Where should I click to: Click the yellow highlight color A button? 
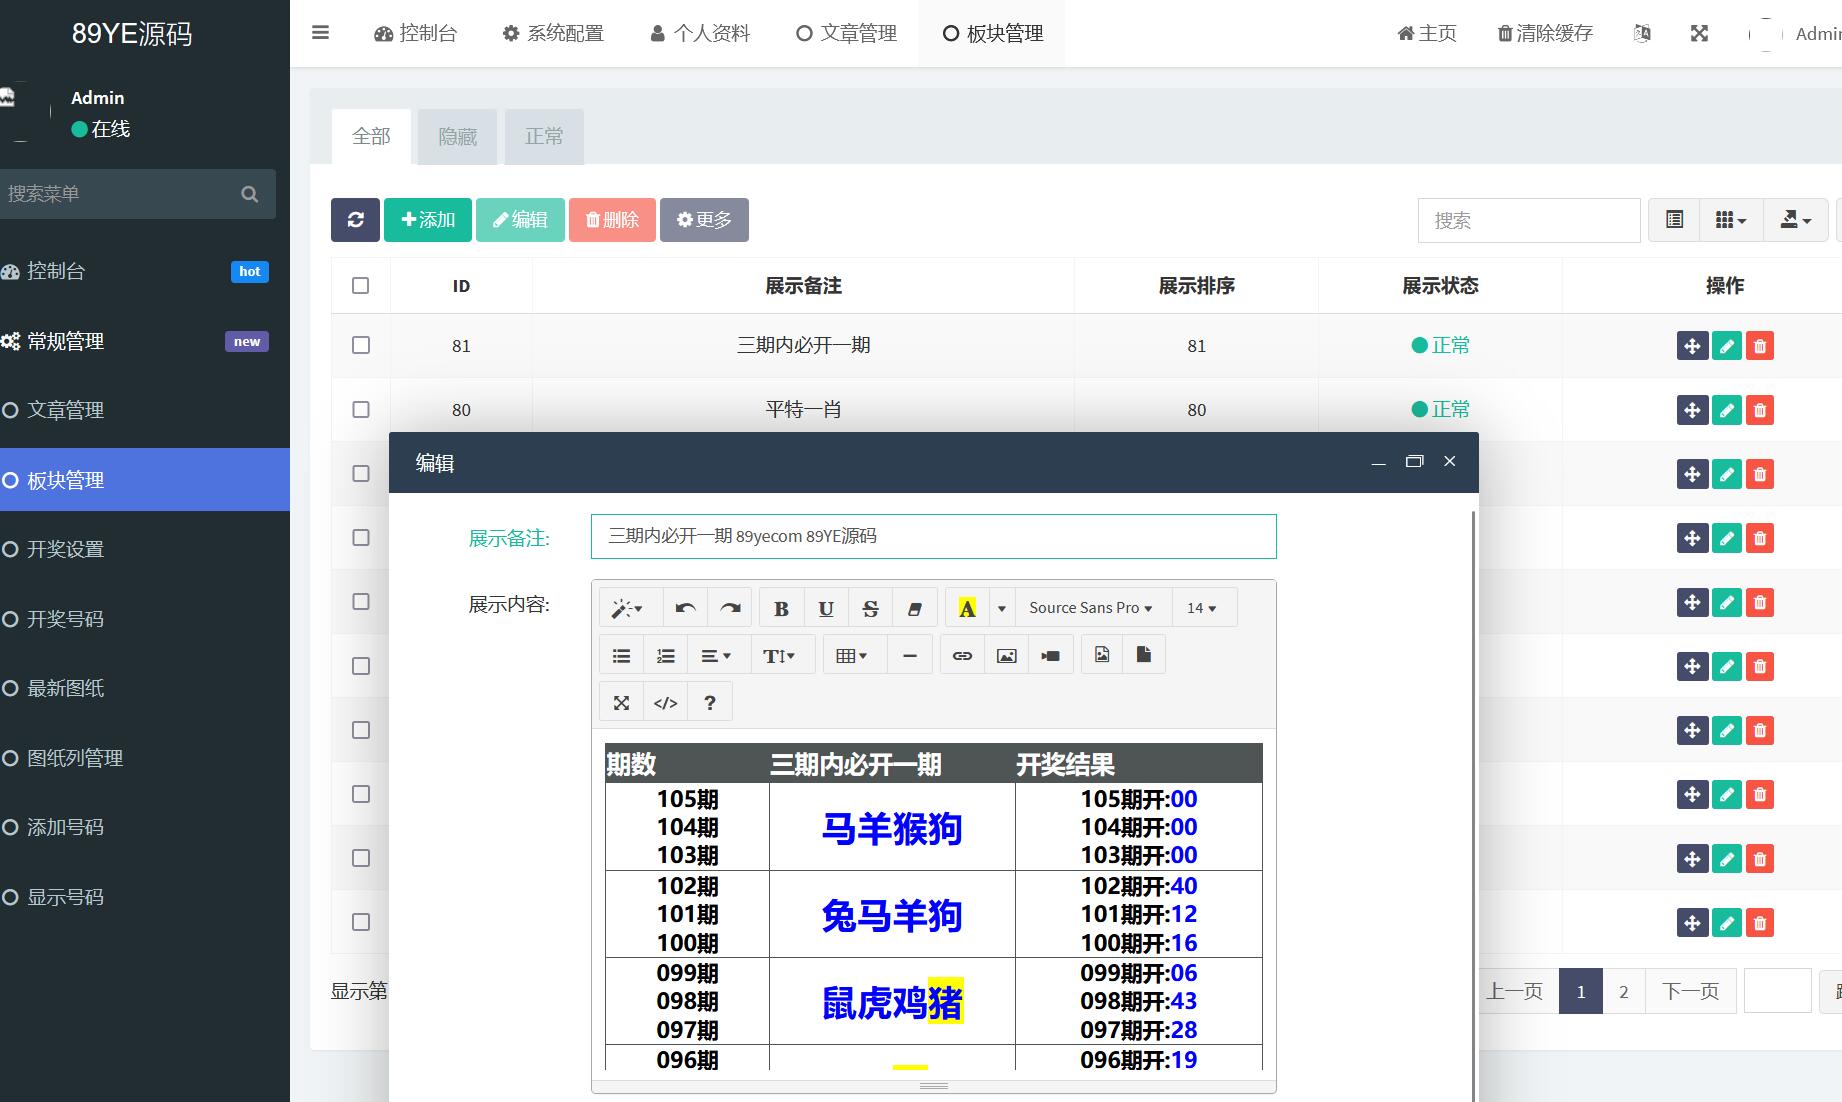[967, 608]
